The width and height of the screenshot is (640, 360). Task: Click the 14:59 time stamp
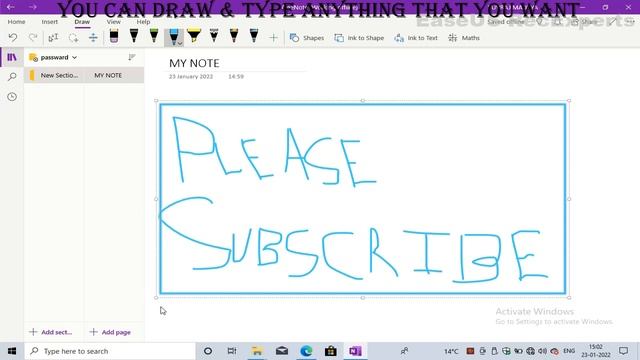(236, 77)
